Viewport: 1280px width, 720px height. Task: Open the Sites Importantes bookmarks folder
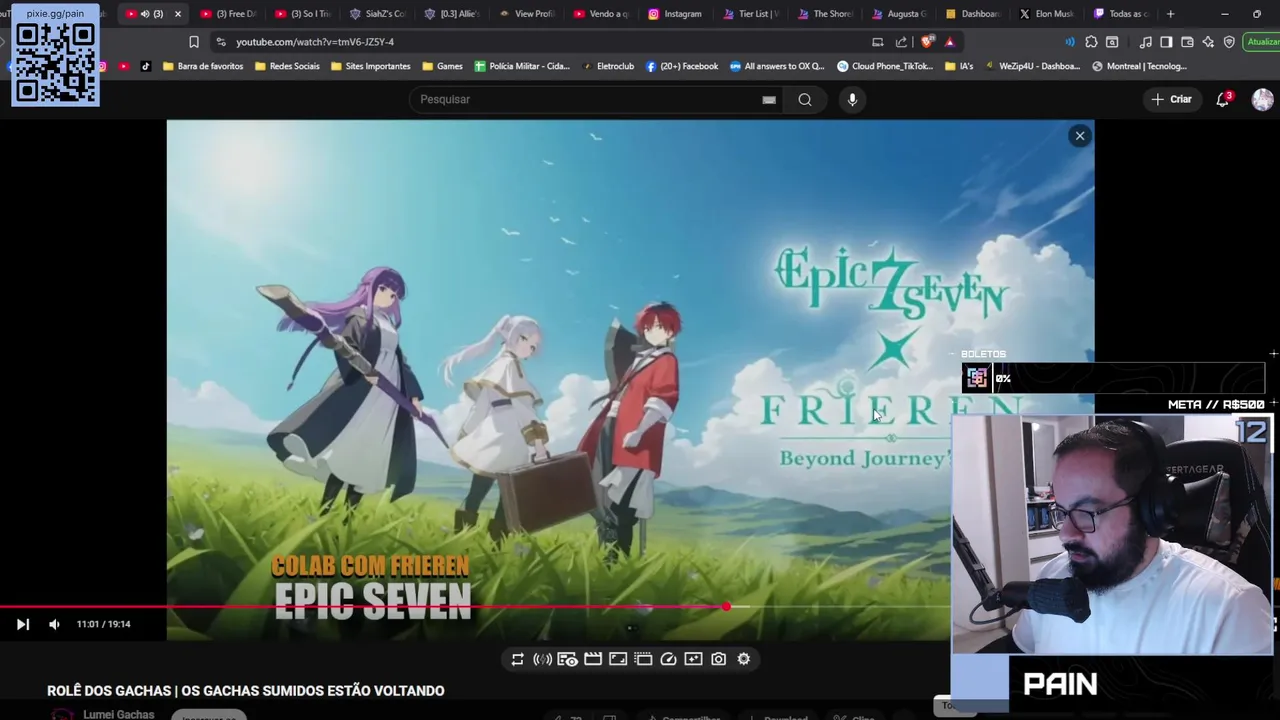point(370,66)
